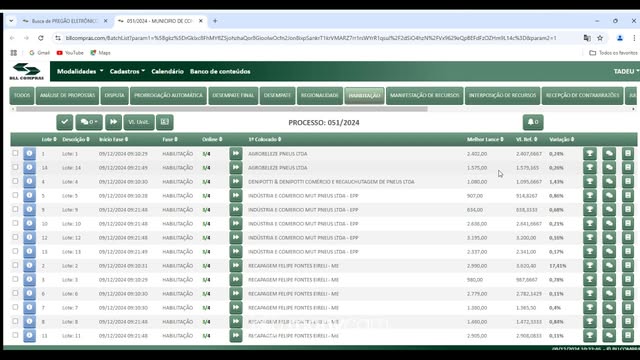Click the document icon for Lote 13
This screenshot has height=360, width=640.
tap(628, 251)
